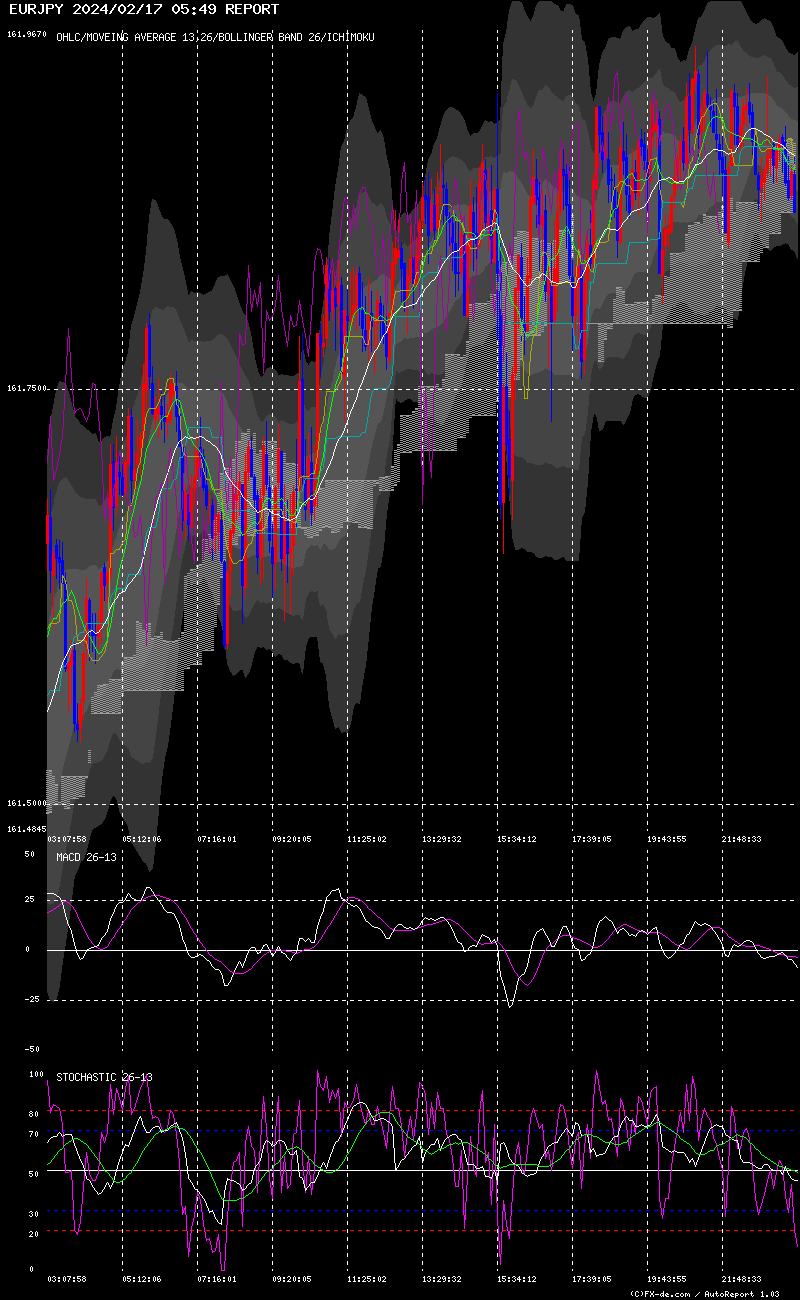Click the STOCHASTIC 26-13 panel label
The image size is (800, 1300).
(104, 1077)
